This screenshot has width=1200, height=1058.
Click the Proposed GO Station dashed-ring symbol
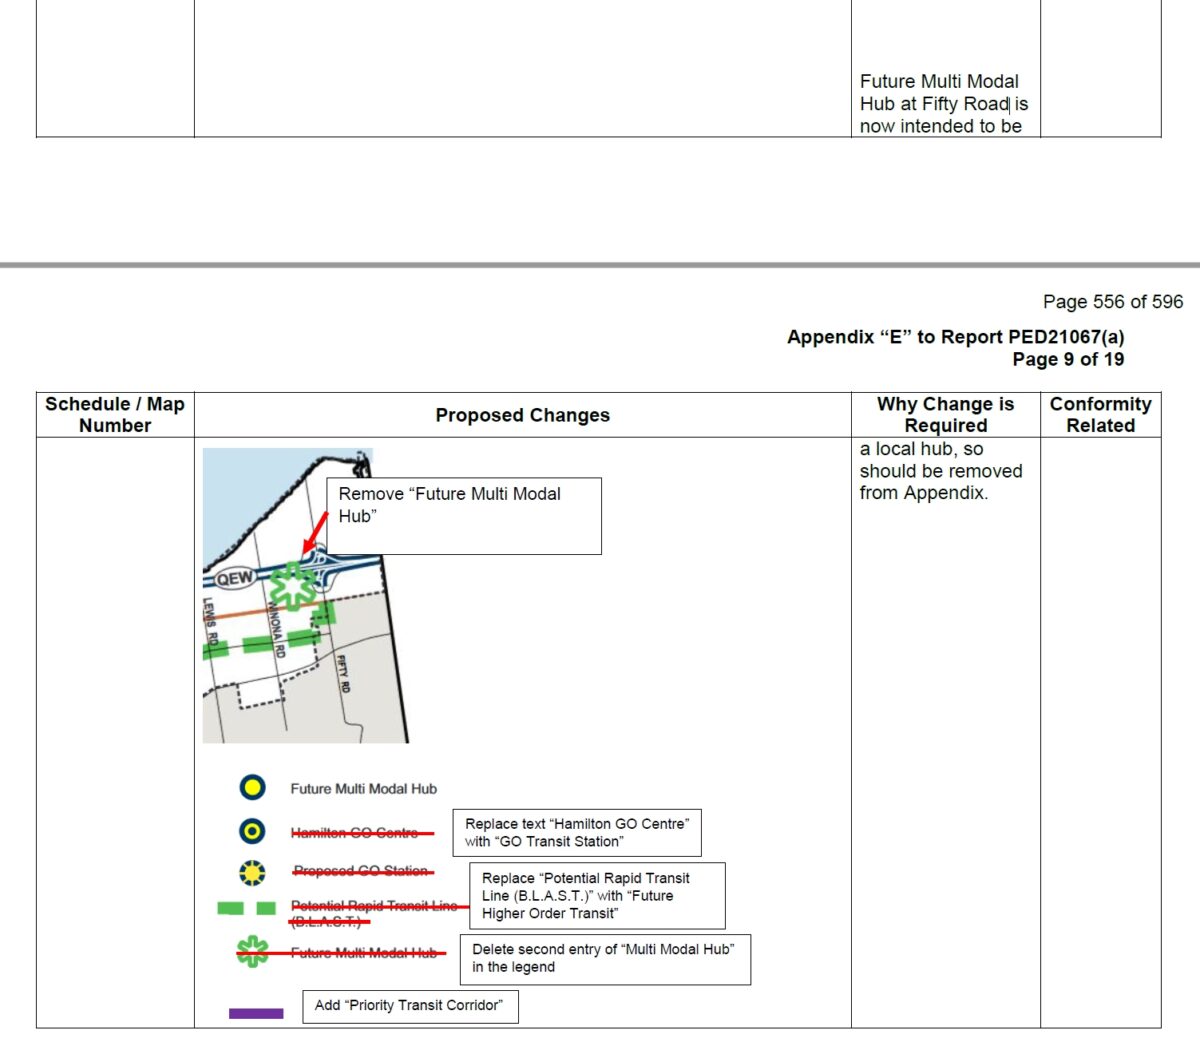pos(252,872)
